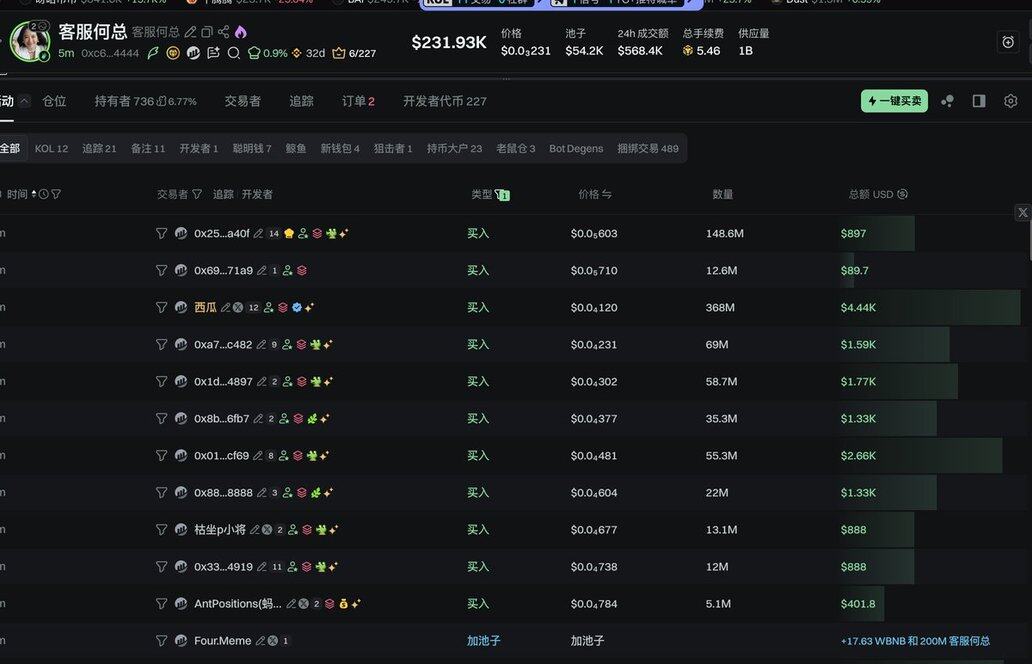
Task: Open the 0xa7...c482 trader address
Action: (x=223, y=345)
